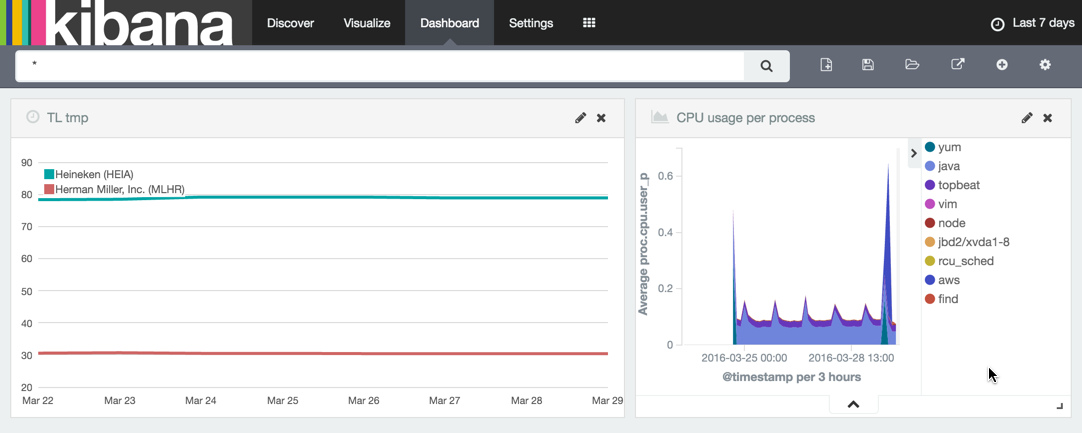Toggle the java legend series
This screenshot has width=1082, height=433.
click(x=948, y=166)
